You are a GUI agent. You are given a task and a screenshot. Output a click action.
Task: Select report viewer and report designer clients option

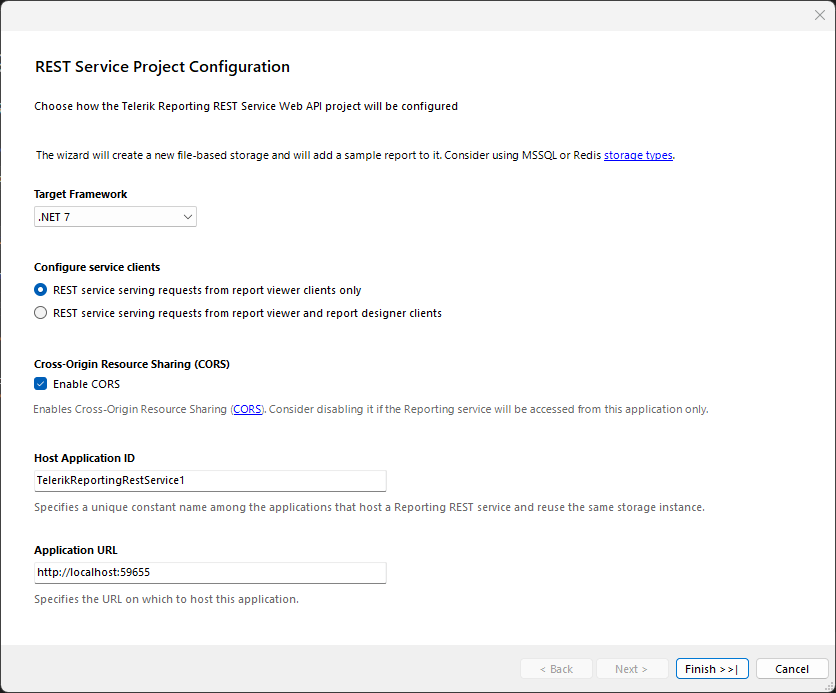click(41, 313)
